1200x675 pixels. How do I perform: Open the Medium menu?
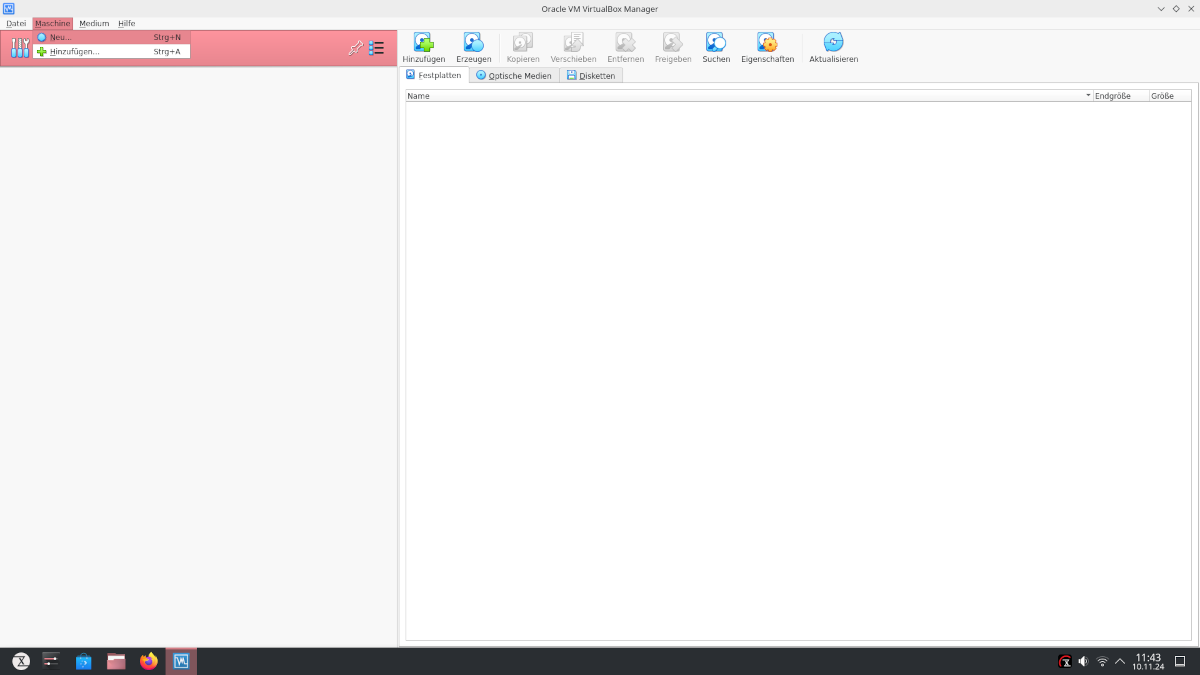pos(94,23)
